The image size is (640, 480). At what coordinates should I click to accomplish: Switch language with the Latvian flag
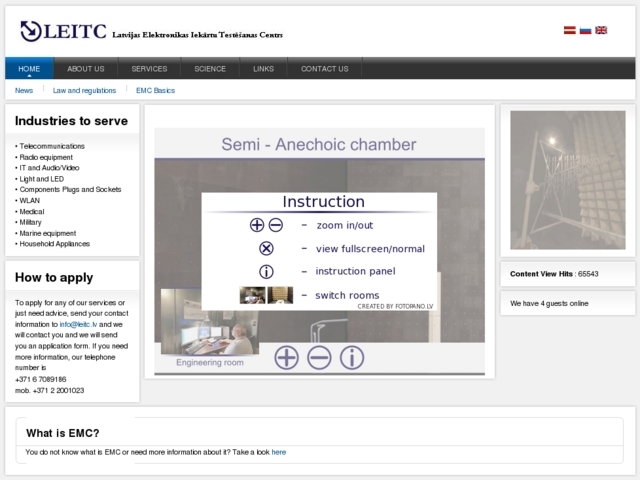[569, 30]
